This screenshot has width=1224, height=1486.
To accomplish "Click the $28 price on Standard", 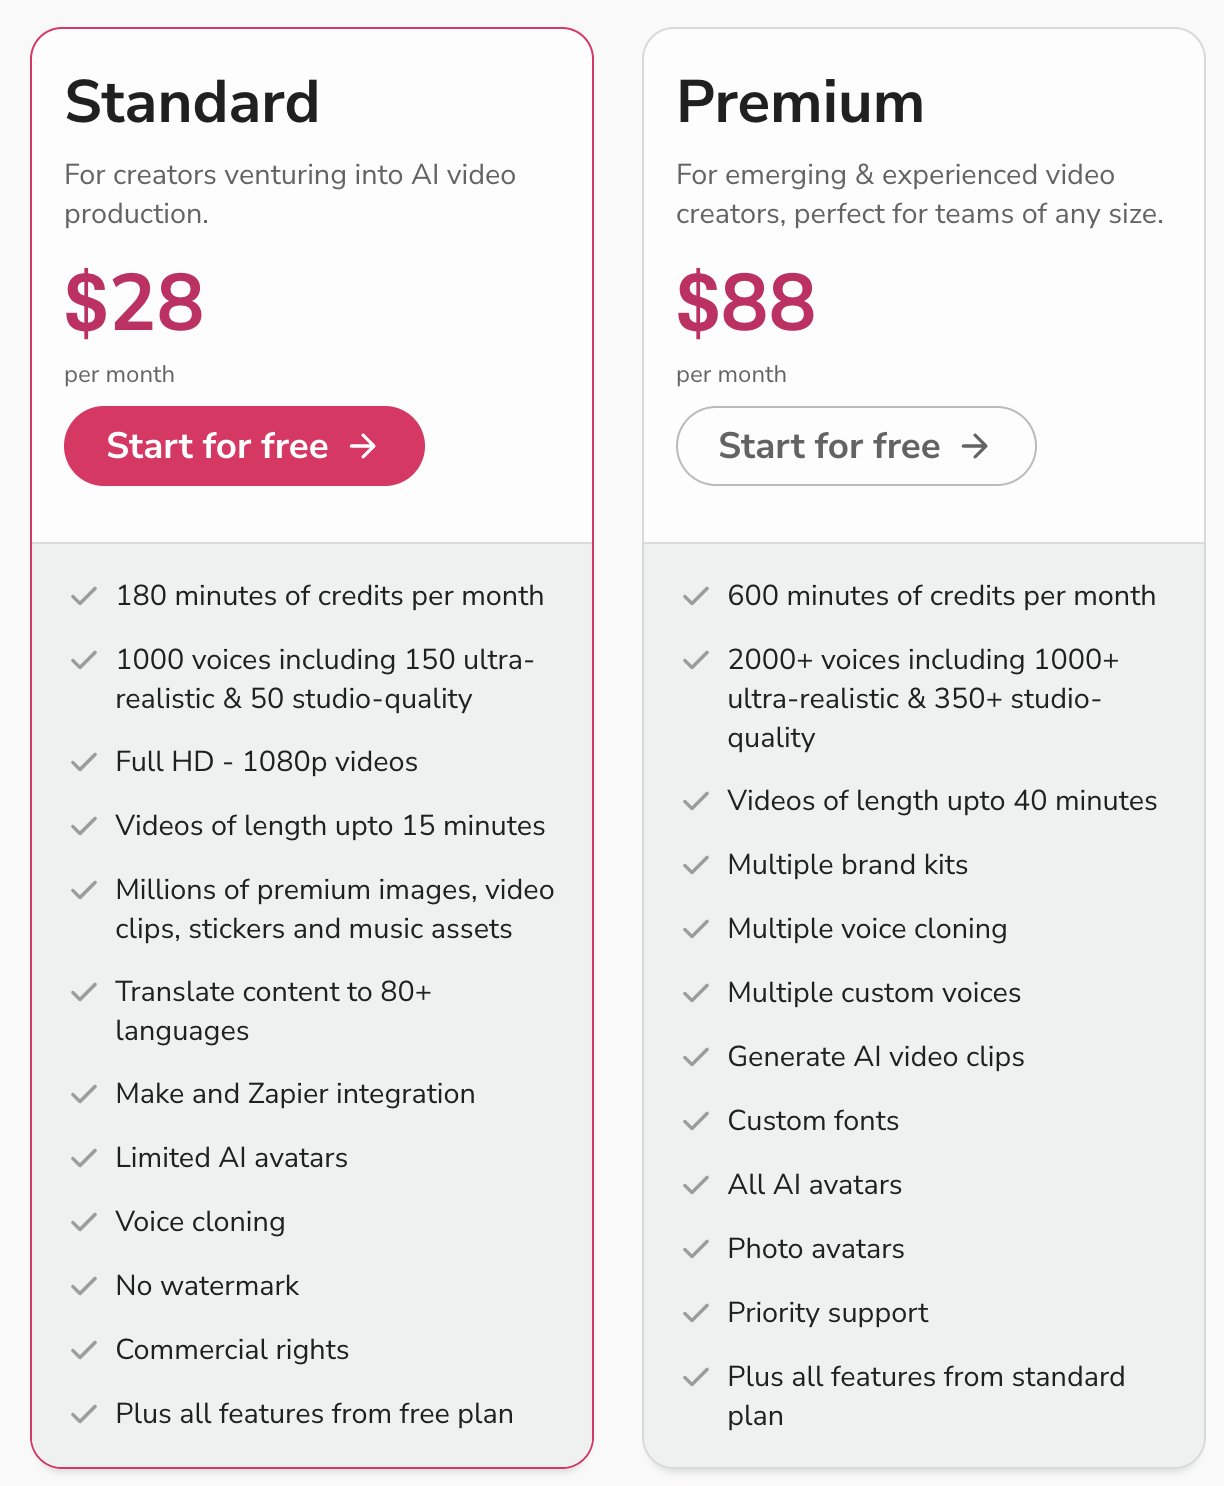I will (134, 302).
